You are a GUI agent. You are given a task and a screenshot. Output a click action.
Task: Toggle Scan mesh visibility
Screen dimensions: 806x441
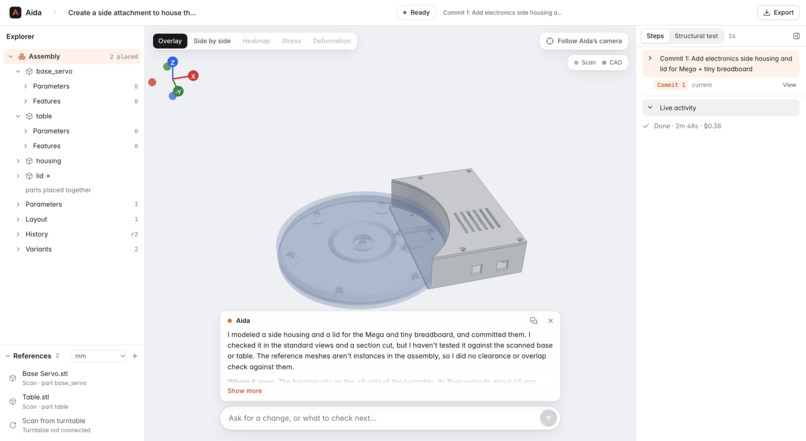coord(584,63)
